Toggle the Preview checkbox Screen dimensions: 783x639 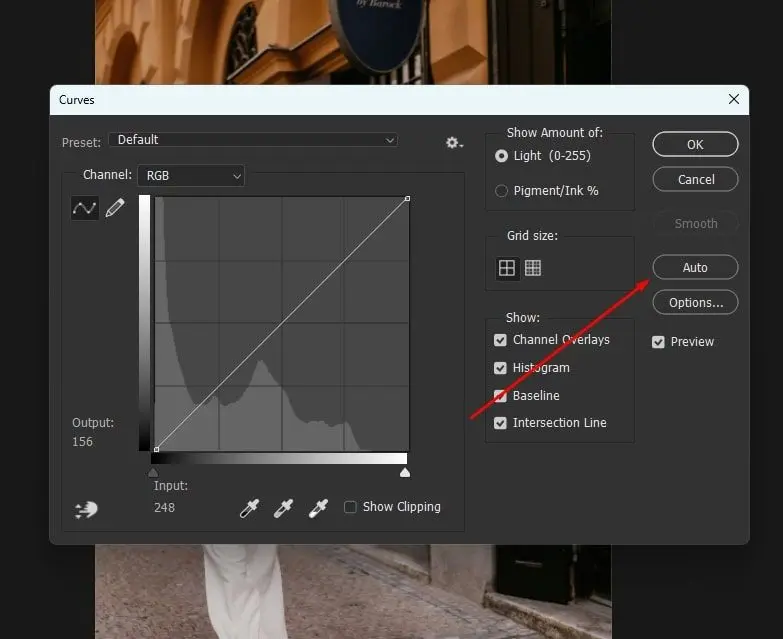pyautogui.click(x=658, y=342)
